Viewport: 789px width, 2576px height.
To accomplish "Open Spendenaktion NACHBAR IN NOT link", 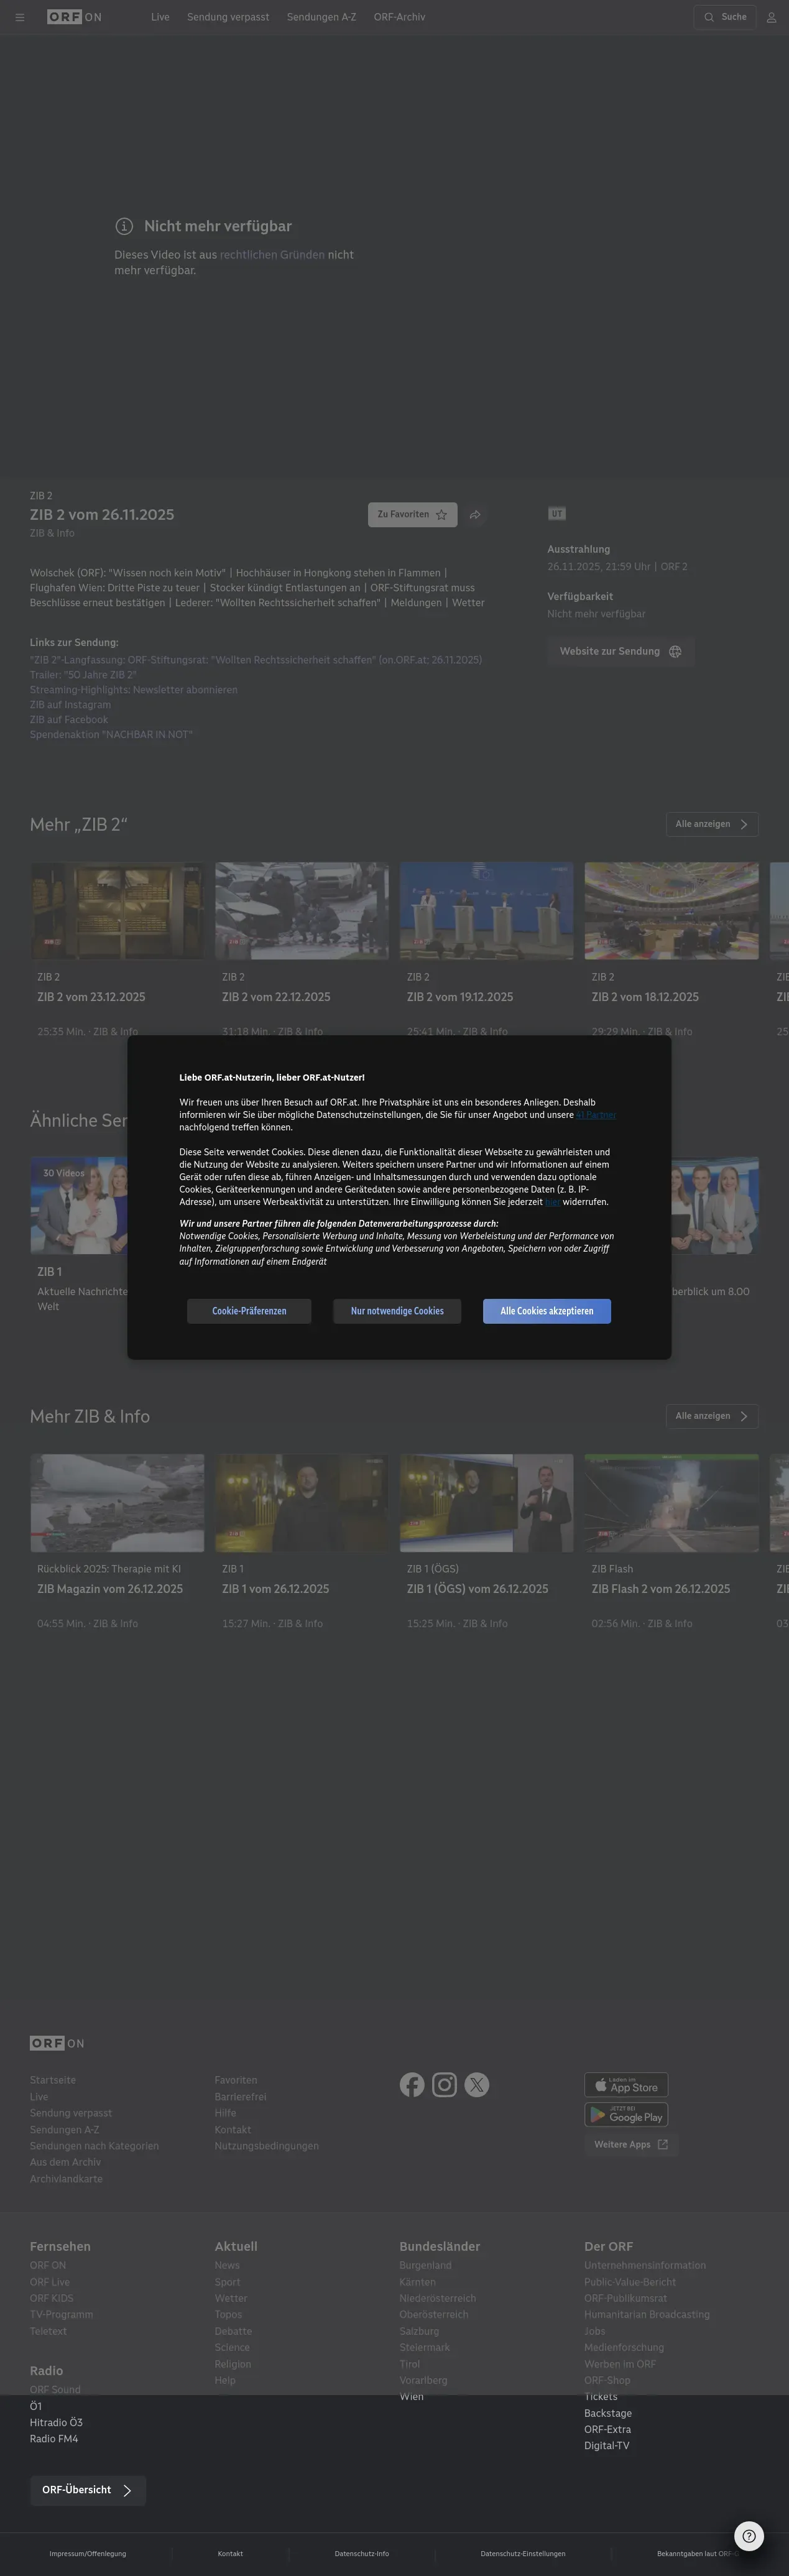I will point(111,735).
